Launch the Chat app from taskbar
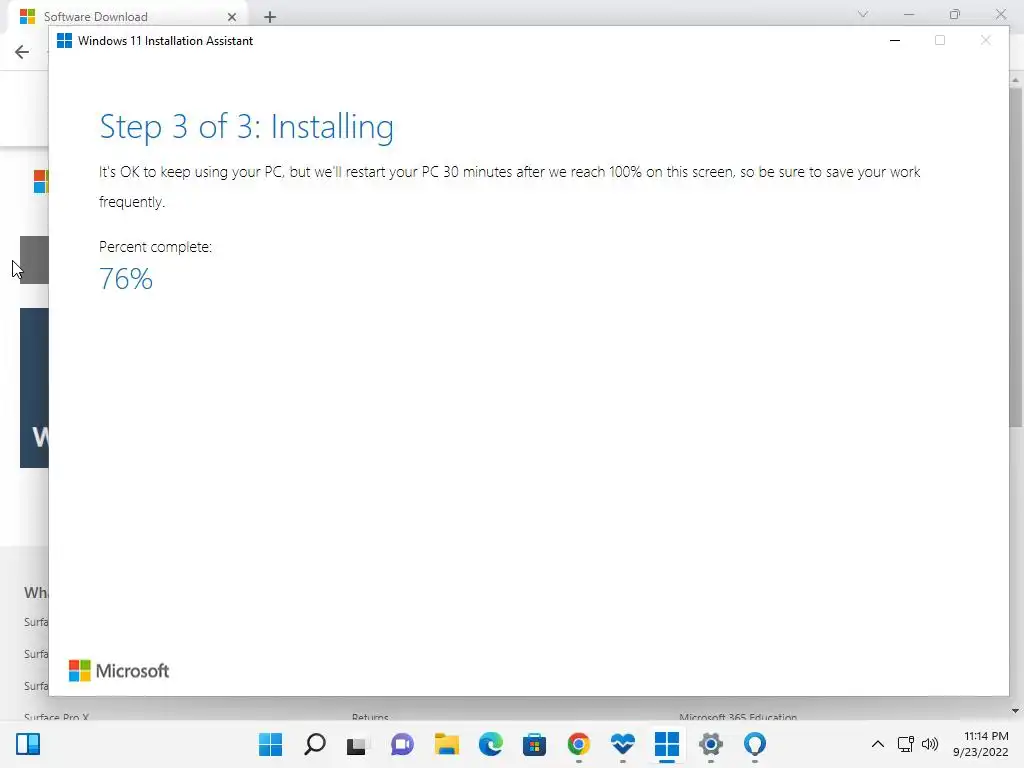The width and height of the screenshot is (1024, 768). pyautogui.click(x=402, y=744)
